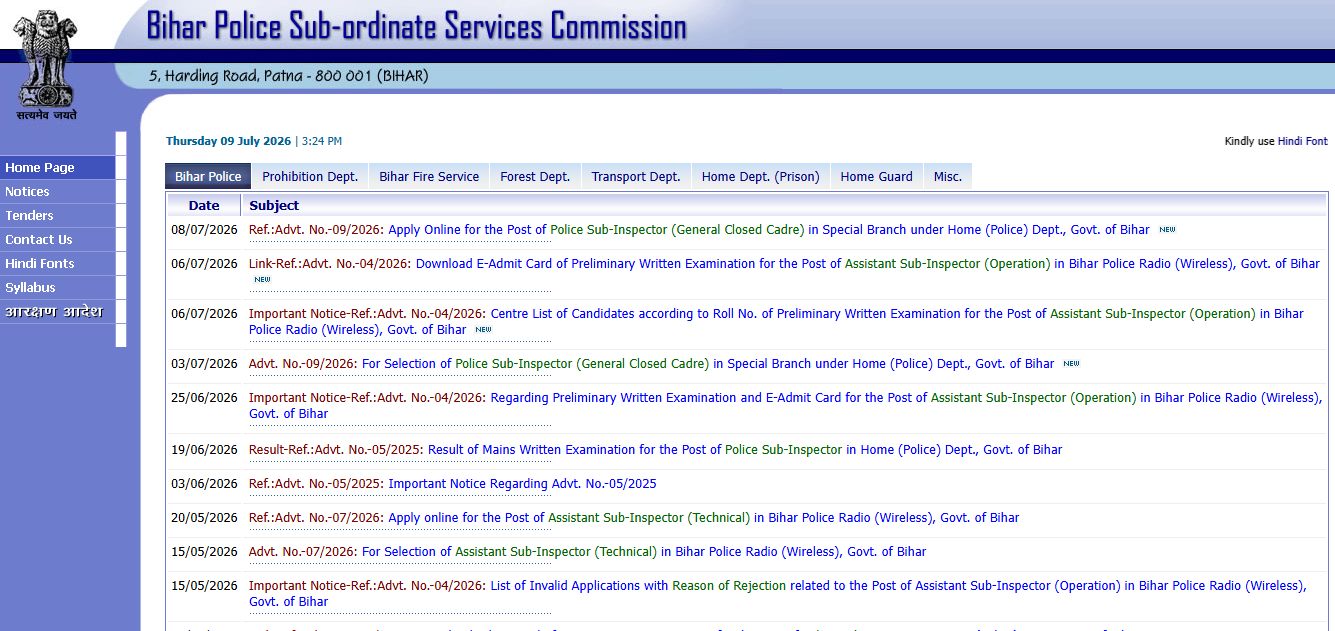Viewport: 1335px width, 631px height.
Task: Open Important Notice Regarding Advt. No.-05/2025 link
Action: [x=522, y=484]
